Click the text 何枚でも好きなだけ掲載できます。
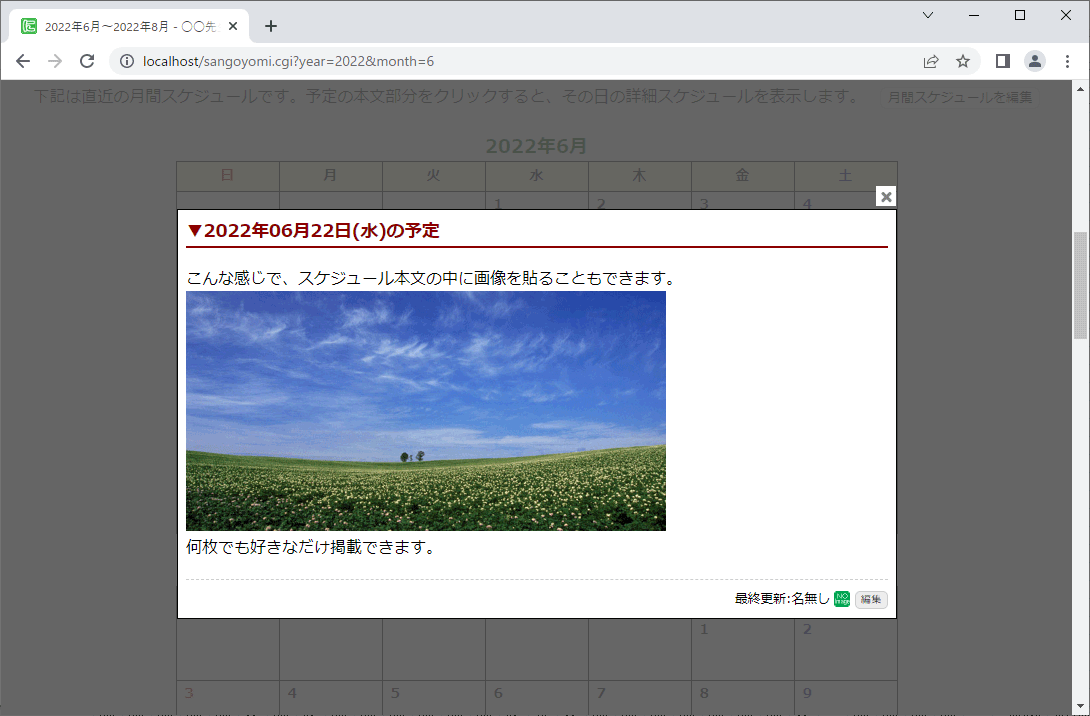This screenshot has height=716, width=1090. (311, 547)
